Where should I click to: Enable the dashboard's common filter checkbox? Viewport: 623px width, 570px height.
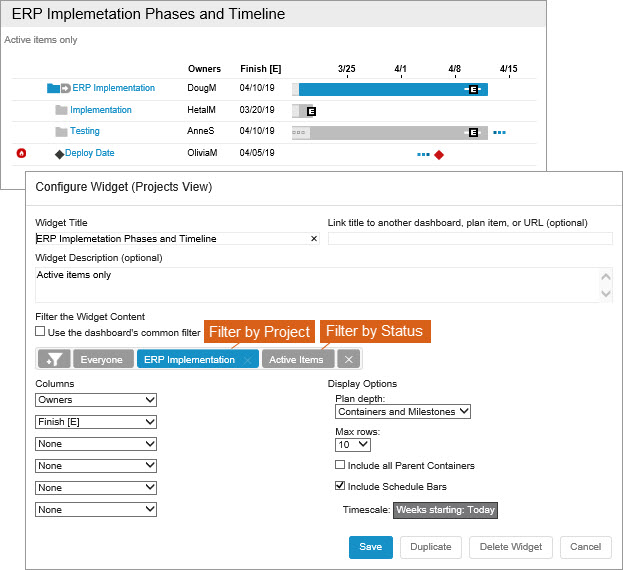click(40, 331)
